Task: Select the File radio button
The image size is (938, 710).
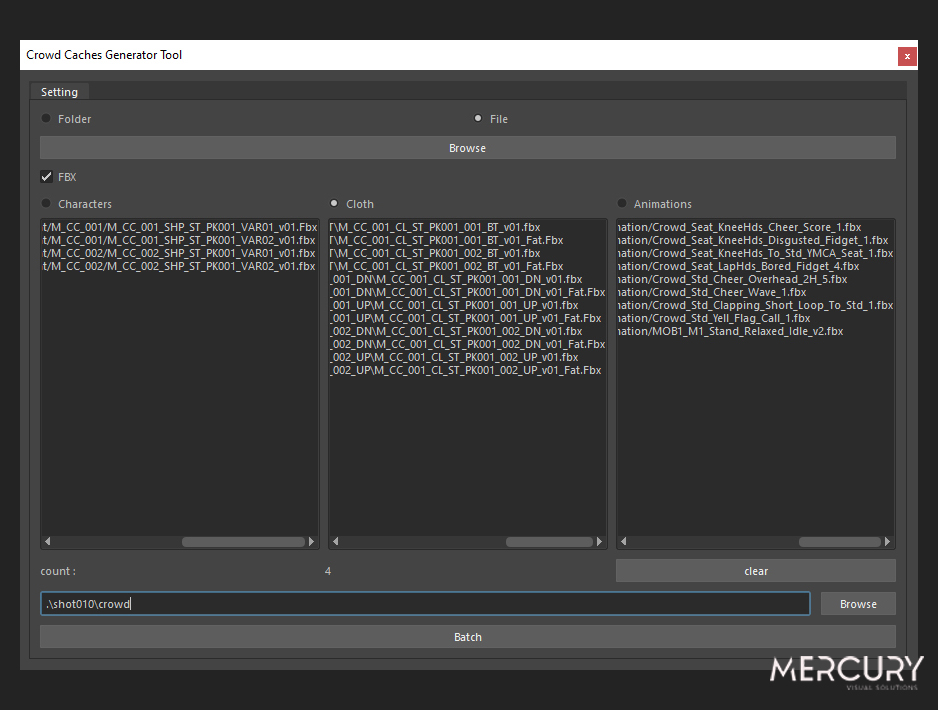Action: coord(478,119)
